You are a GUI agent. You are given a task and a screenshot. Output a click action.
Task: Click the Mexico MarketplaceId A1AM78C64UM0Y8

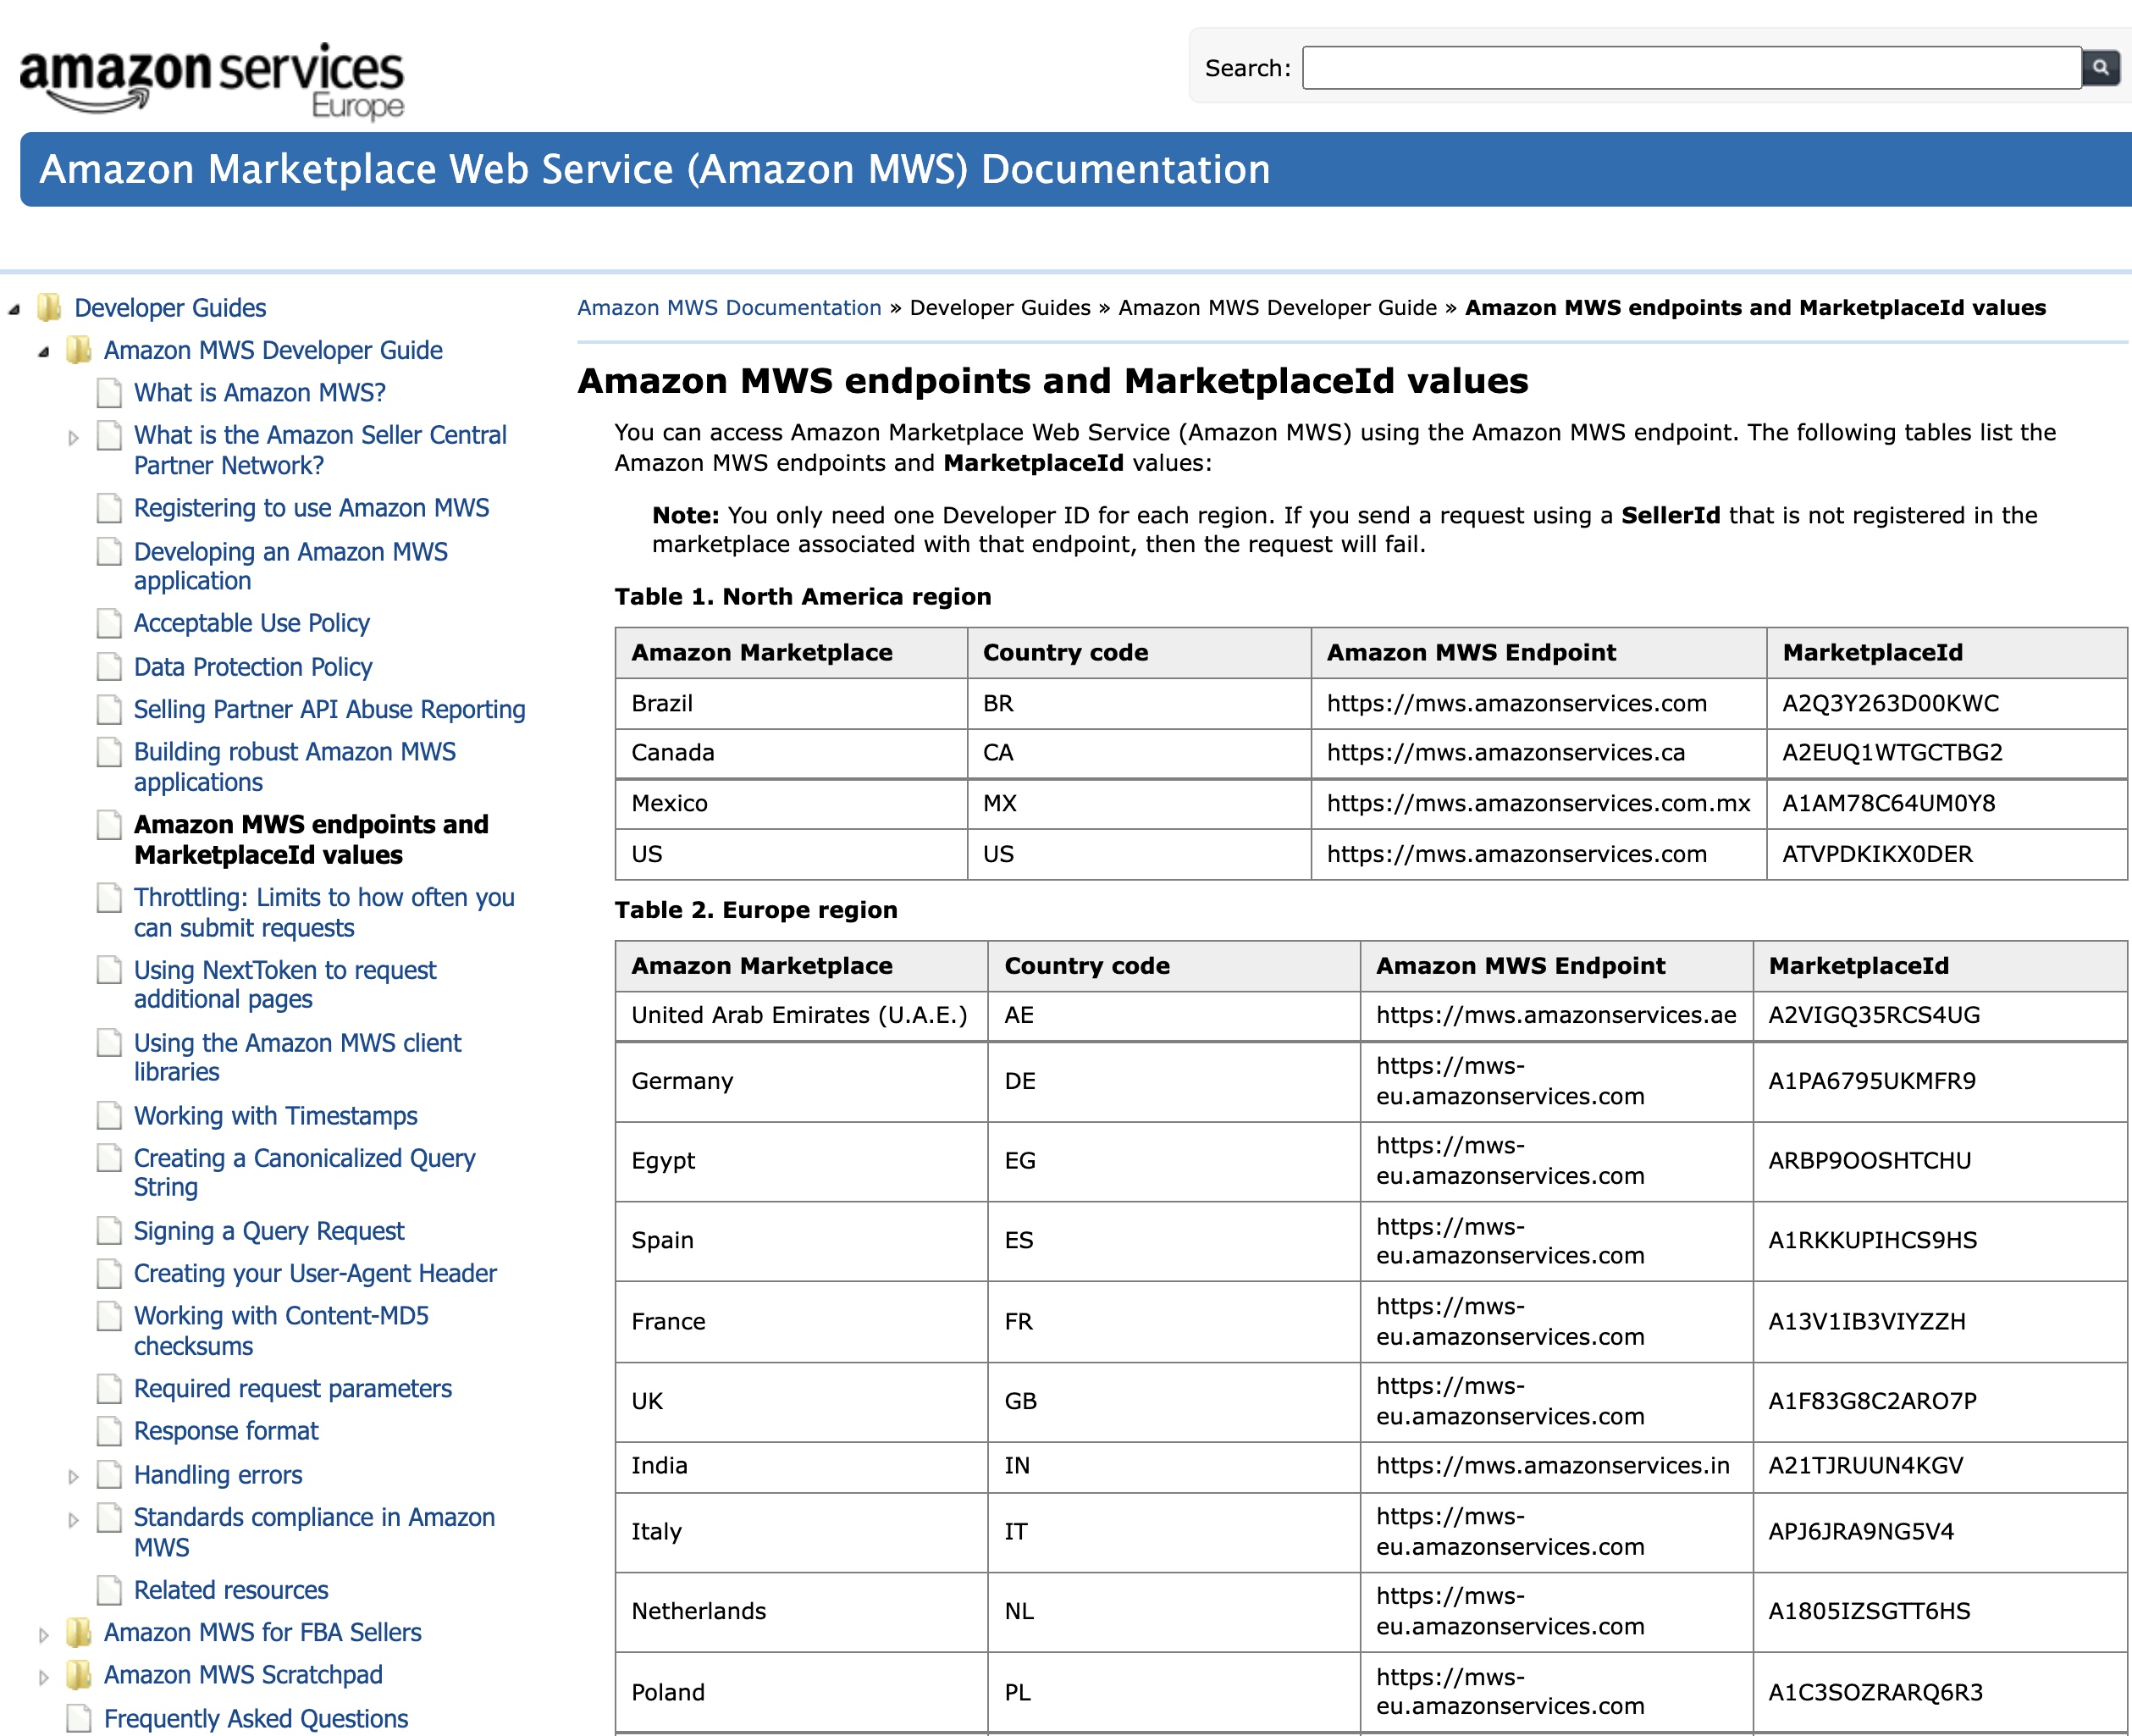point(1888,803)
